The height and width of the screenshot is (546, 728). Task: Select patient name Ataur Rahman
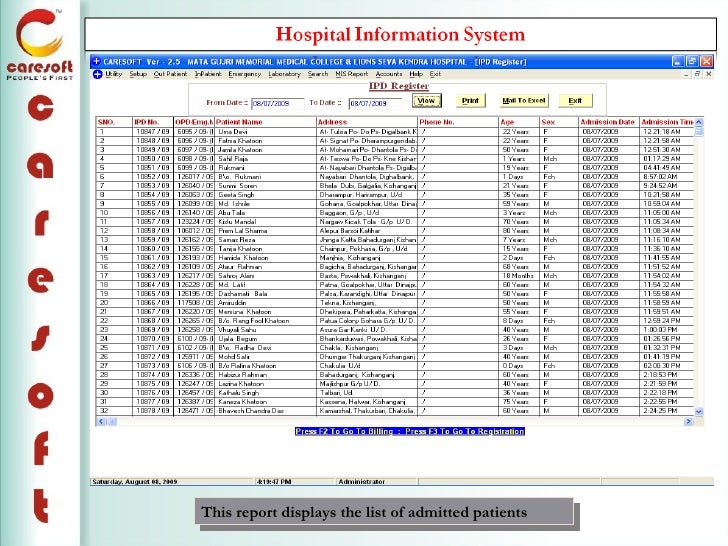tap(240, 266)
